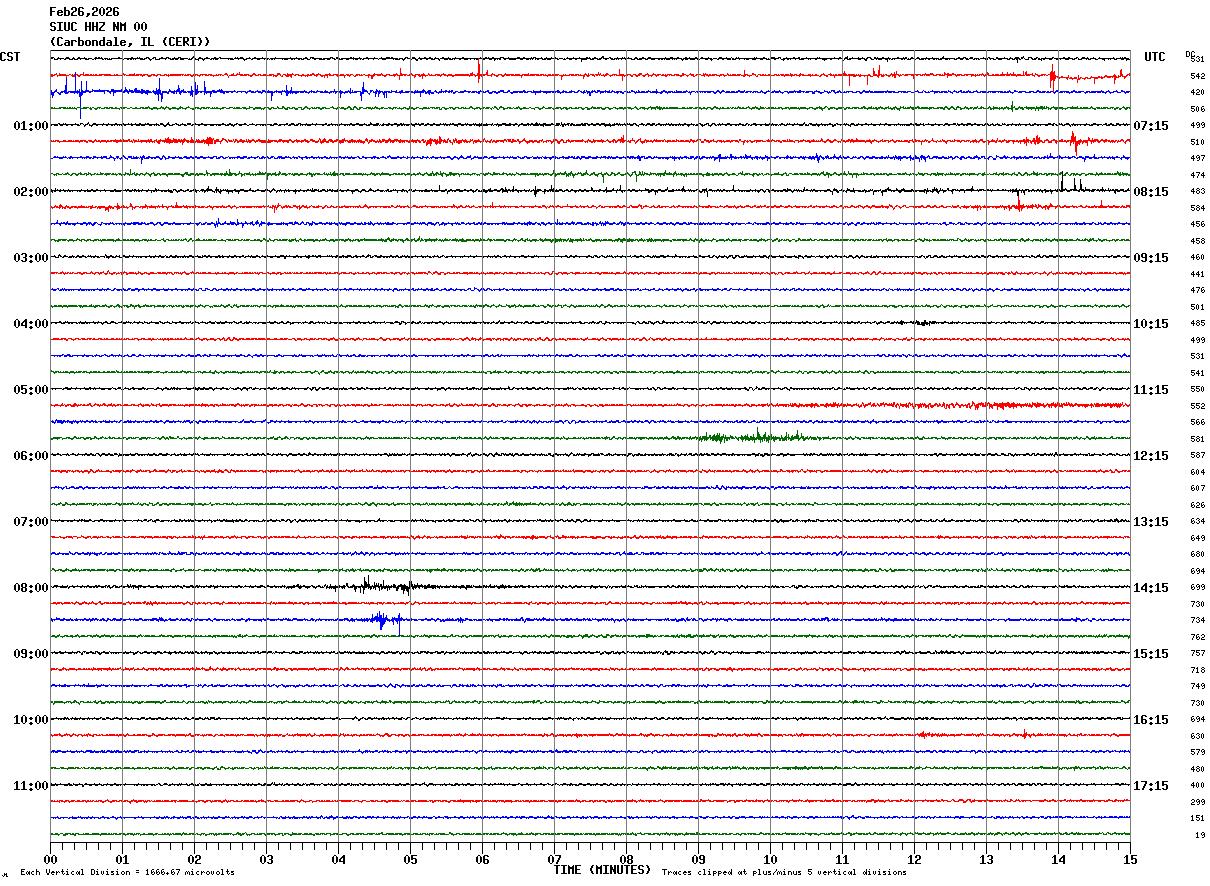
Task: Click the black seismic event on the 08:00 trace
Action: (380, 586)
